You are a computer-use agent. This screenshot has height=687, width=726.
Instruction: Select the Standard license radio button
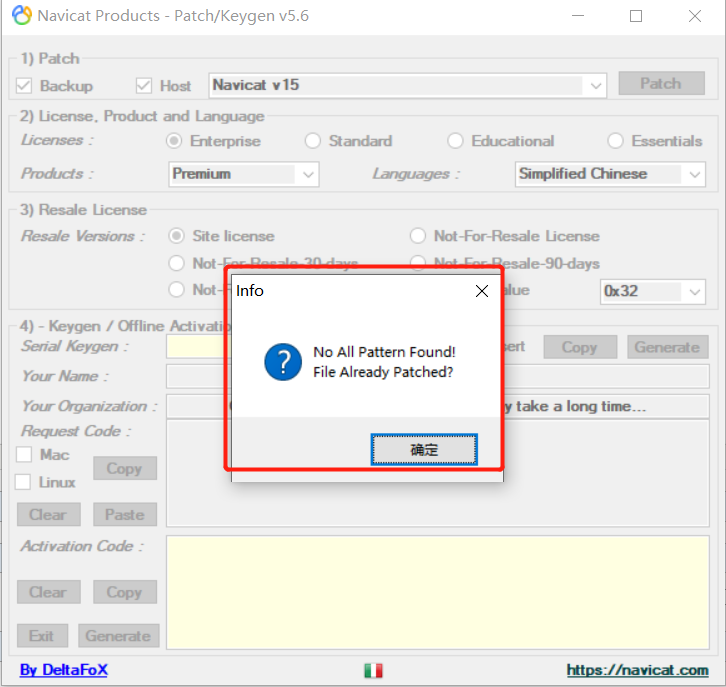point(313,141)
